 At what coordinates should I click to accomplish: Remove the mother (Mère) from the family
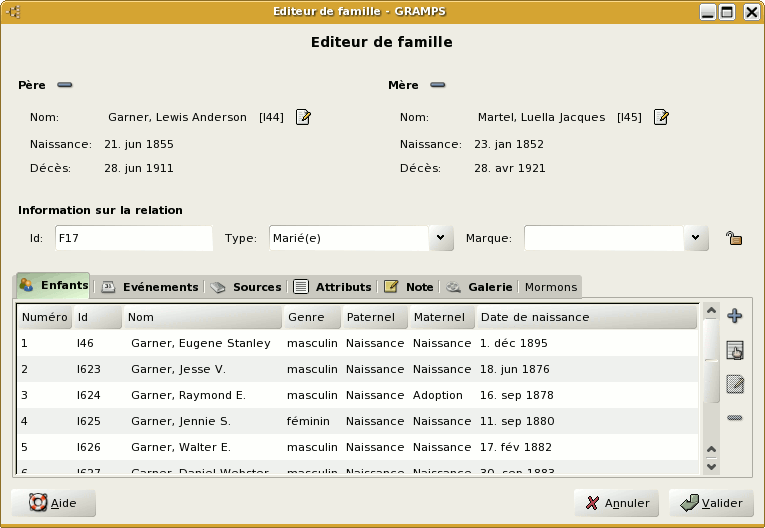pos(437,85)
